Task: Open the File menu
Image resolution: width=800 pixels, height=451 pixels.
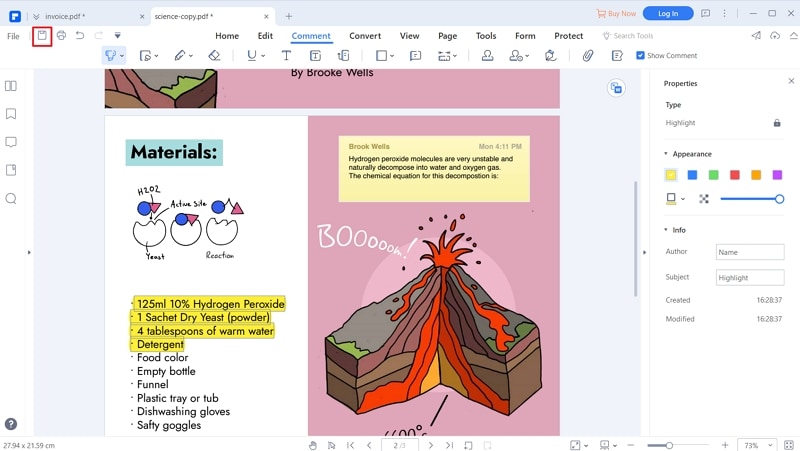Action: pos(13,36)
